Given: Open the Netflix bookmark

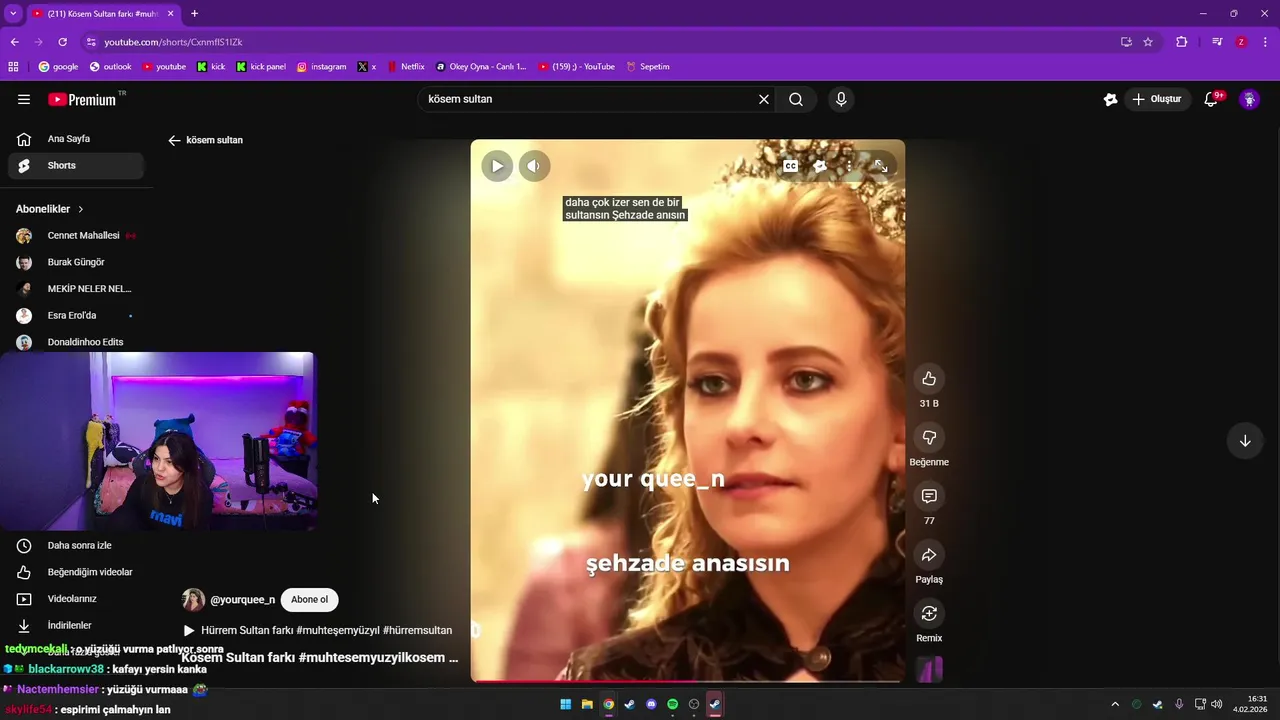Looking at the screenshot, I should pyautogui.click(x=406, y=67).
